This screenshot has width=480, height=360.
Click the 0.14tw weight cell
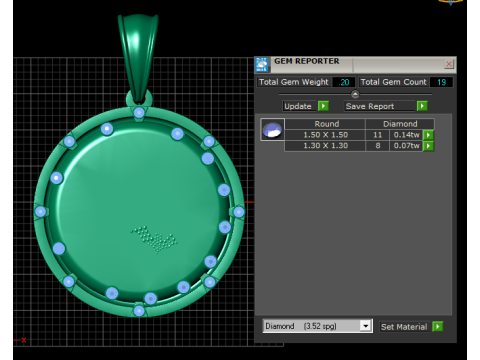click(x=406, y=135)
